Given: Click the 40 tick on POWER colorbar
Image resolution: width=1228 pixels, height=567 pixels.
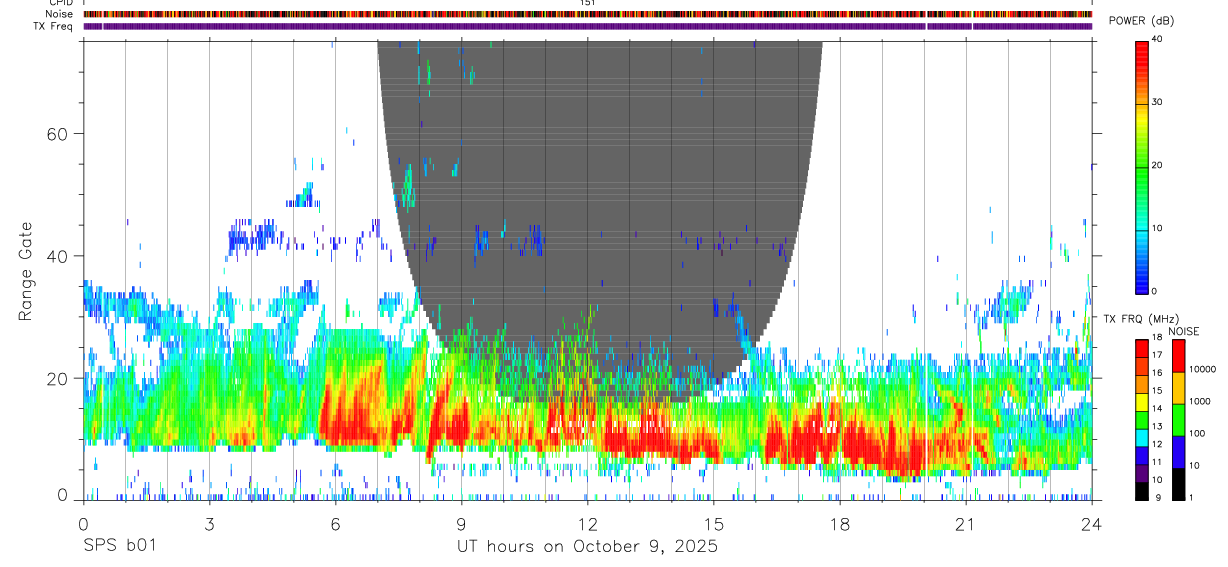Looking at the screenshot, I should (1158, 38).
